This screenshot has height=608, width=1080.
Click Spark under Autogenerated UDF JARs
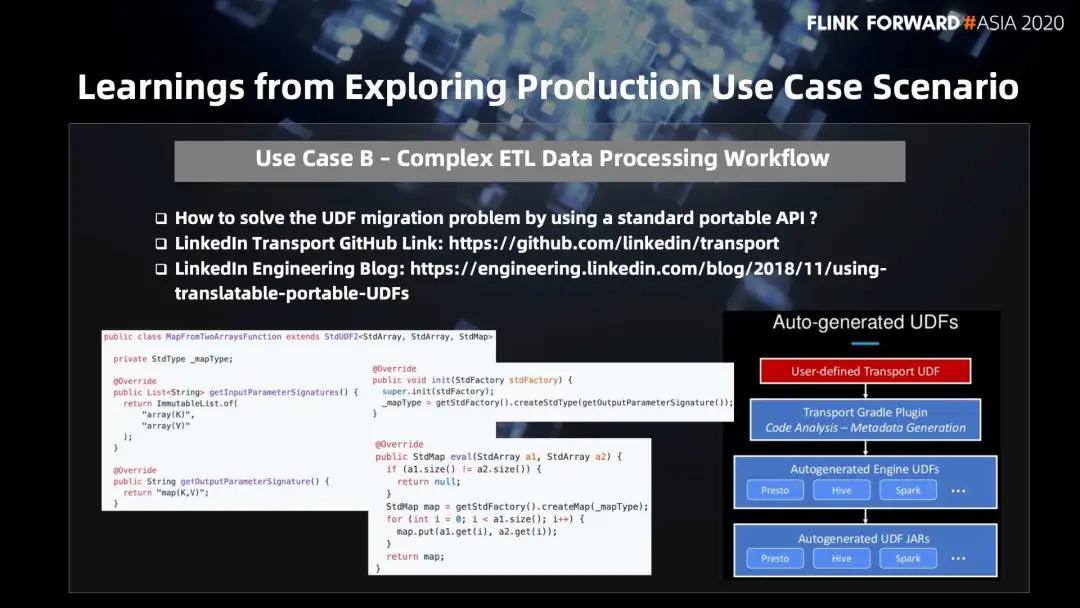(908, 558)
